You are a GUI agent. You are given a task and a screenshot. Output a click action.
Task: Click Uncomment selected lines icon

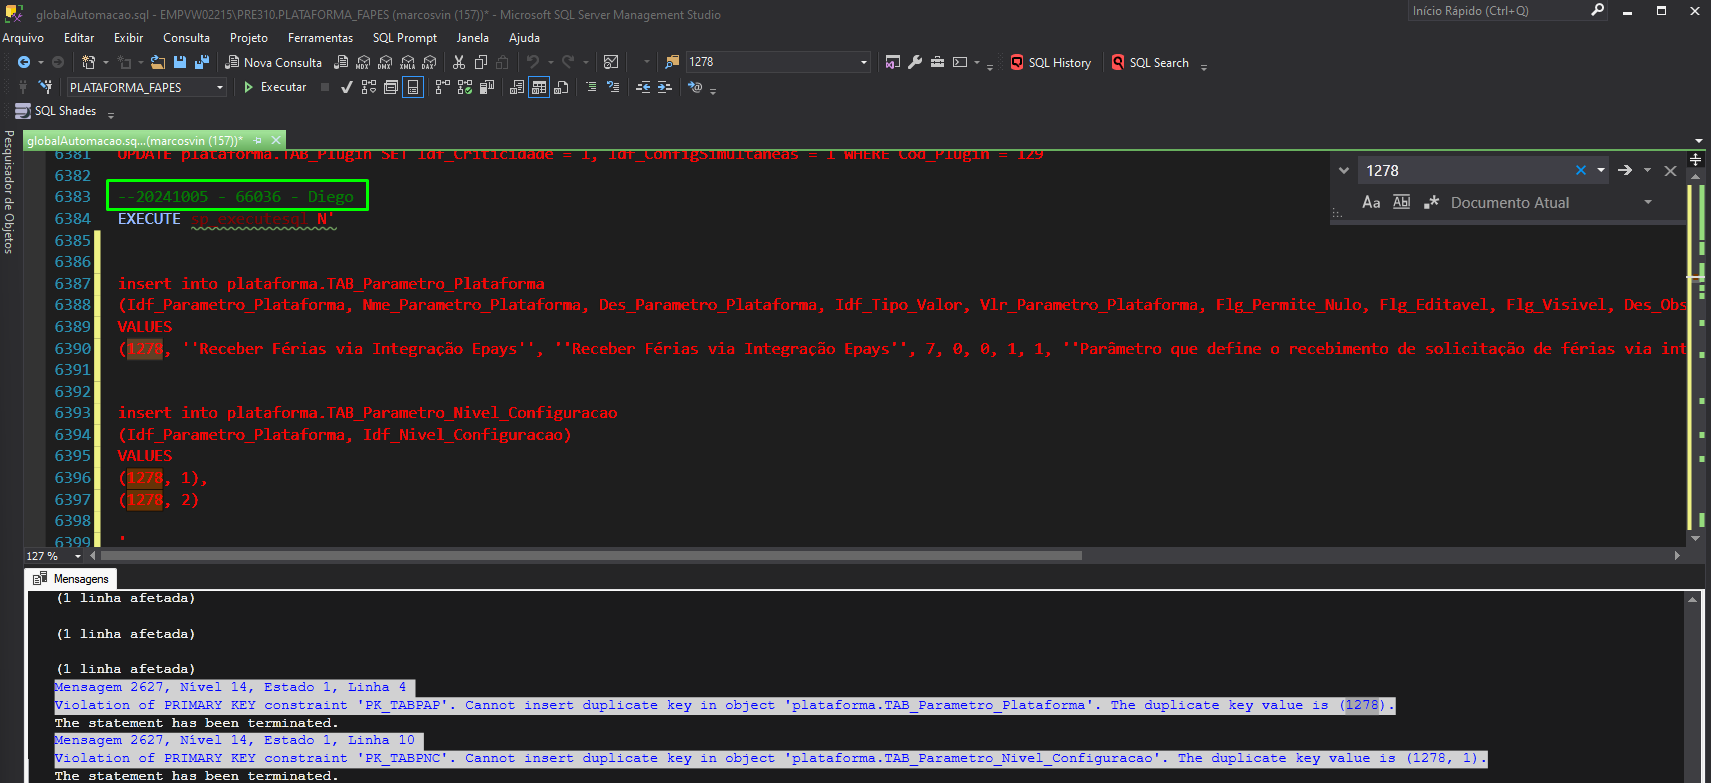click(613, 87)
